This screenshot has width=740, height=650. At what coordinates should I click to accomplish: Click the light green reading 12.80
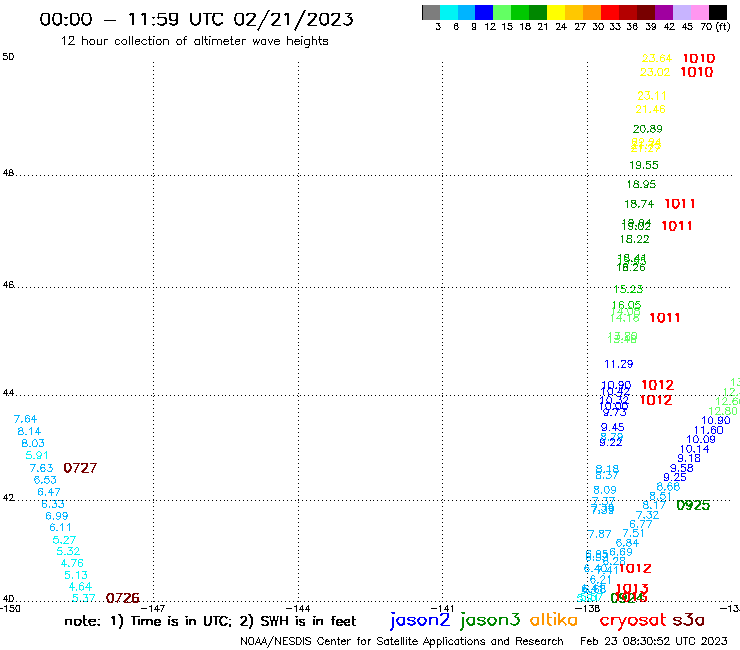point(723,411)
